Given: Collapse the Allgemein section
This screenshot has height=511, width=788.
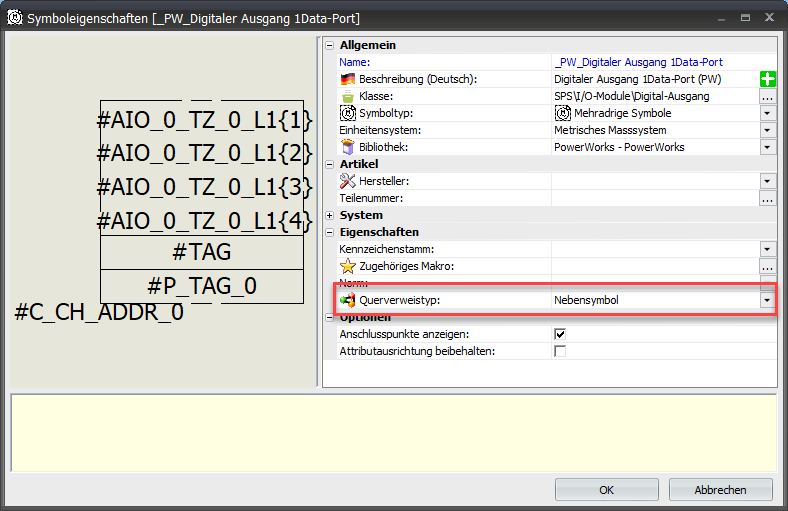Looking at the screenshot, I should (331, 45).
